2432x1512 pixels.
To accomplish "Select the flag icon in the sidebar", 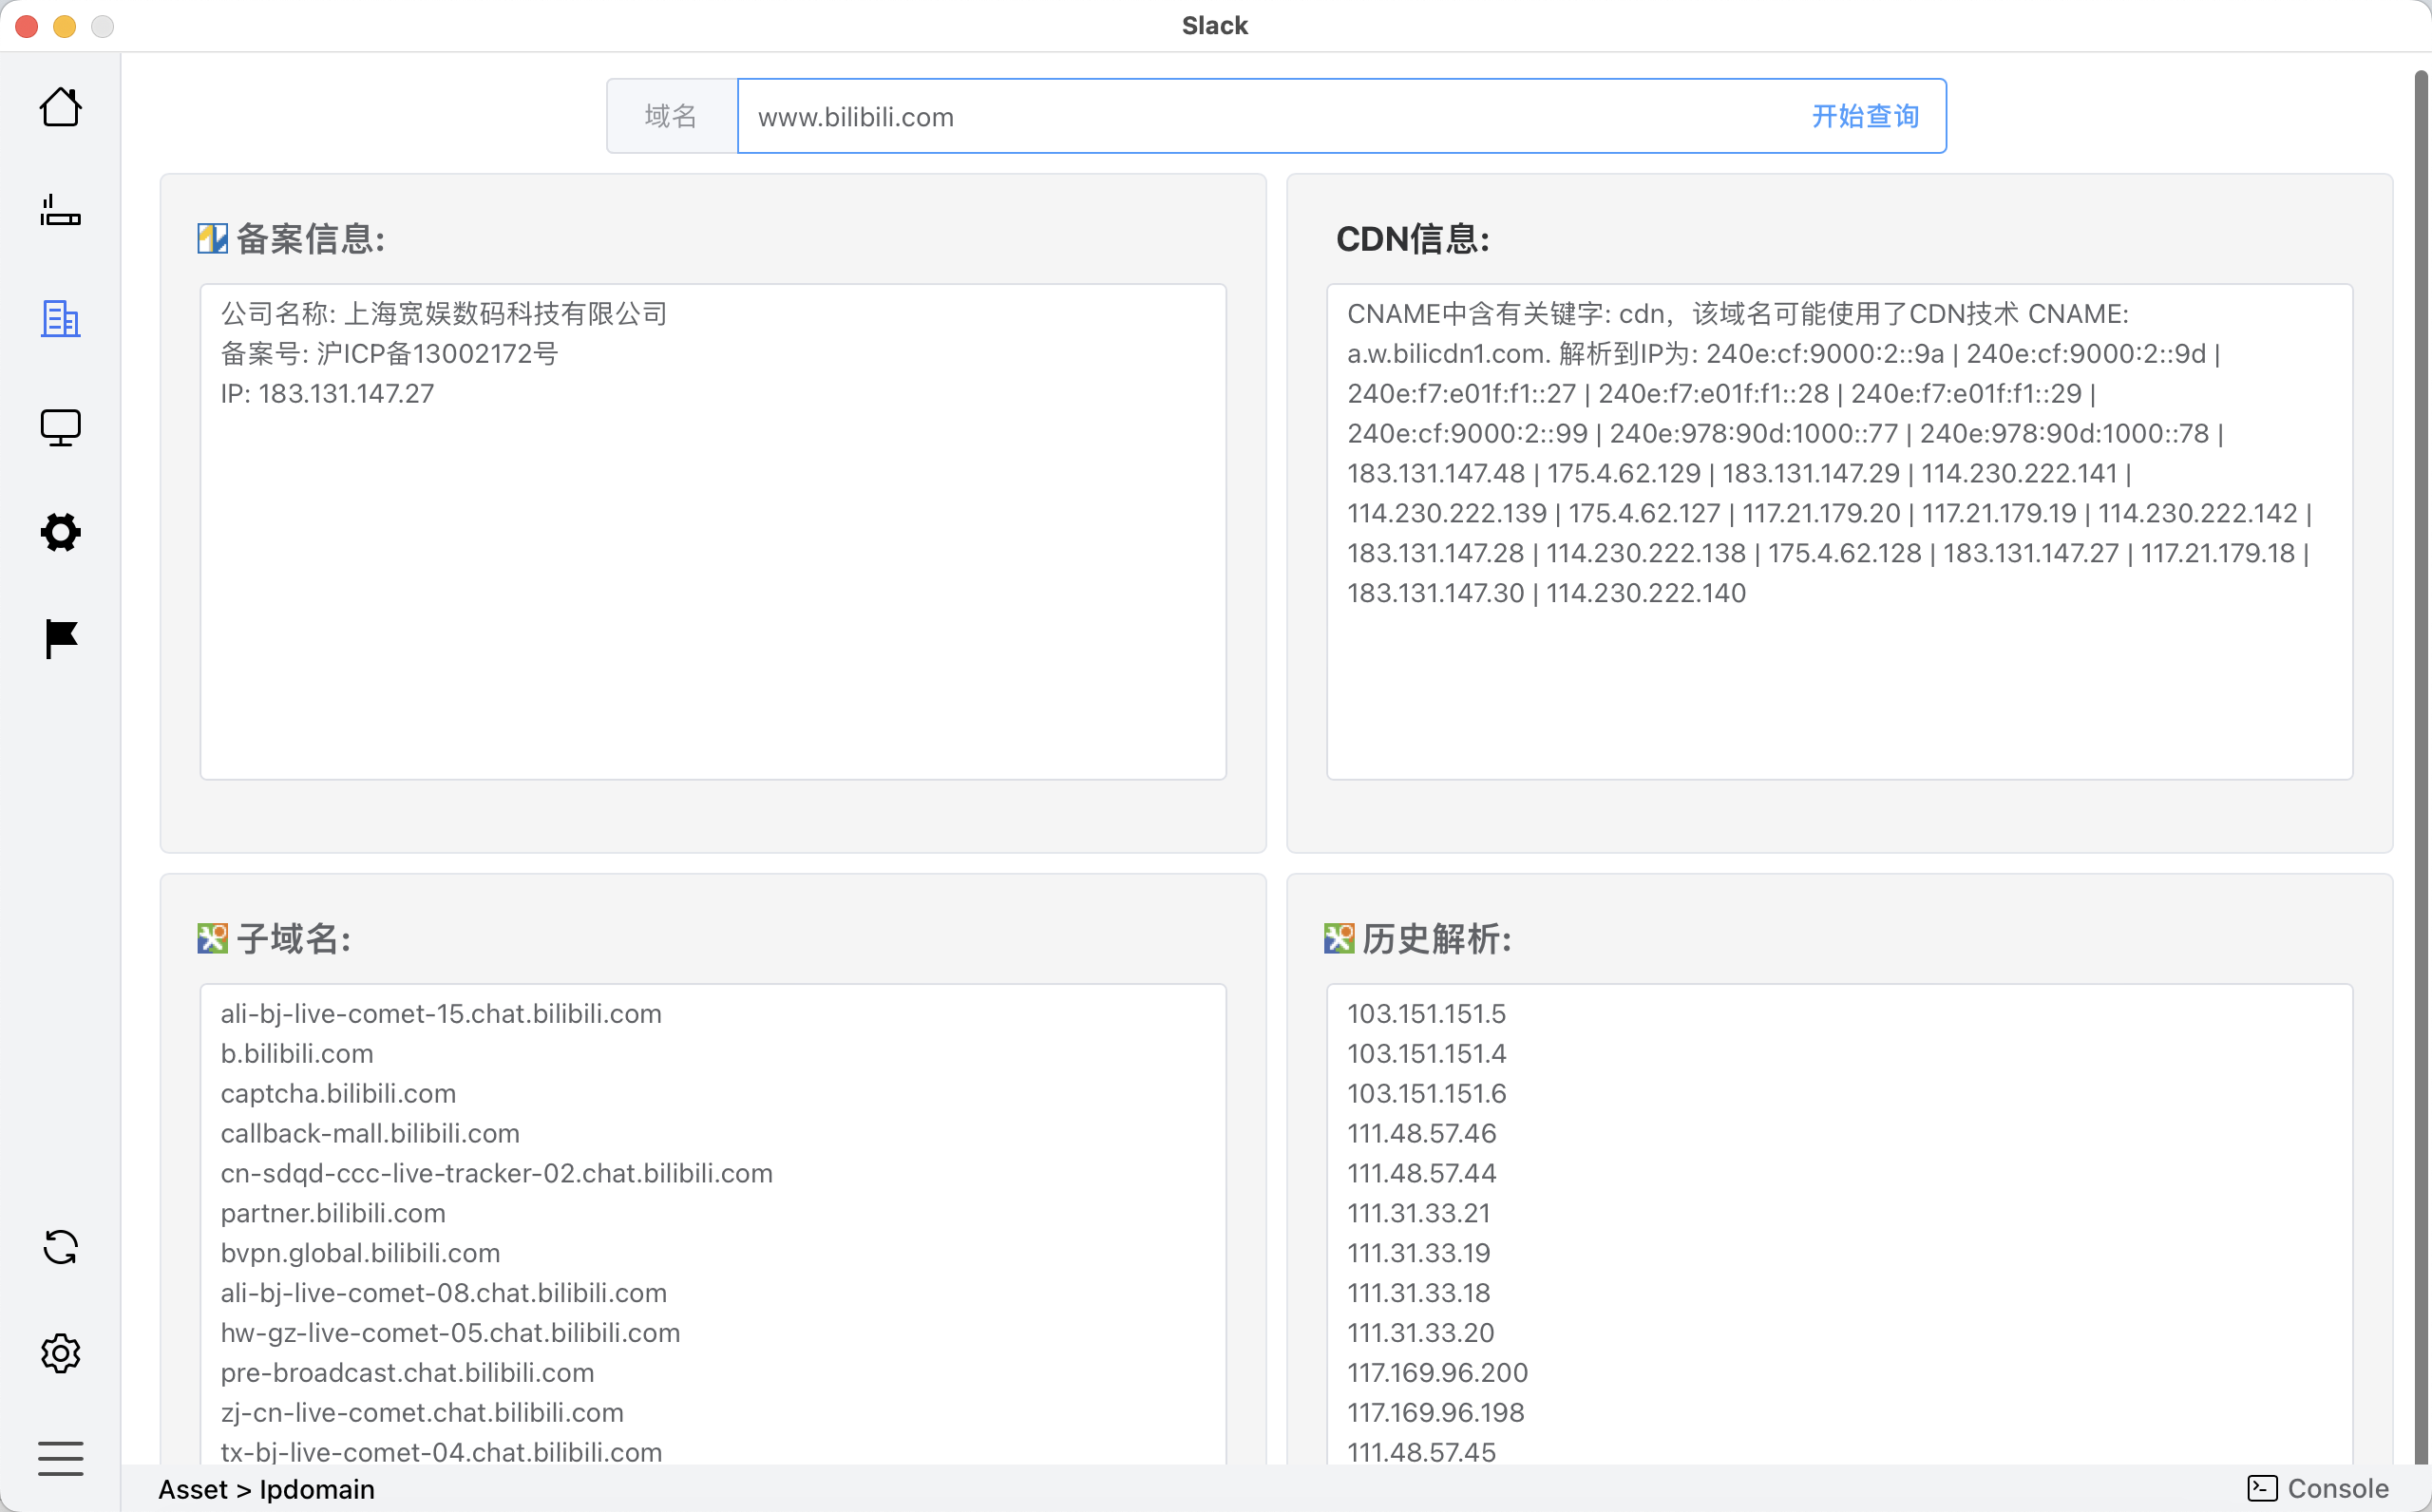I will [x=60, y=639].
